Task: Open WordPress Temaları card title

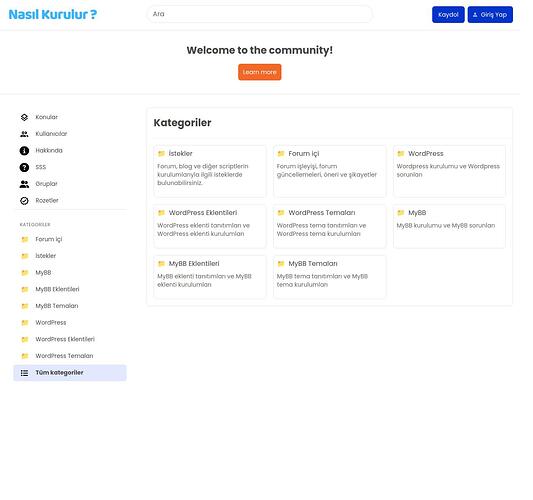Action: tap(322, 213)
